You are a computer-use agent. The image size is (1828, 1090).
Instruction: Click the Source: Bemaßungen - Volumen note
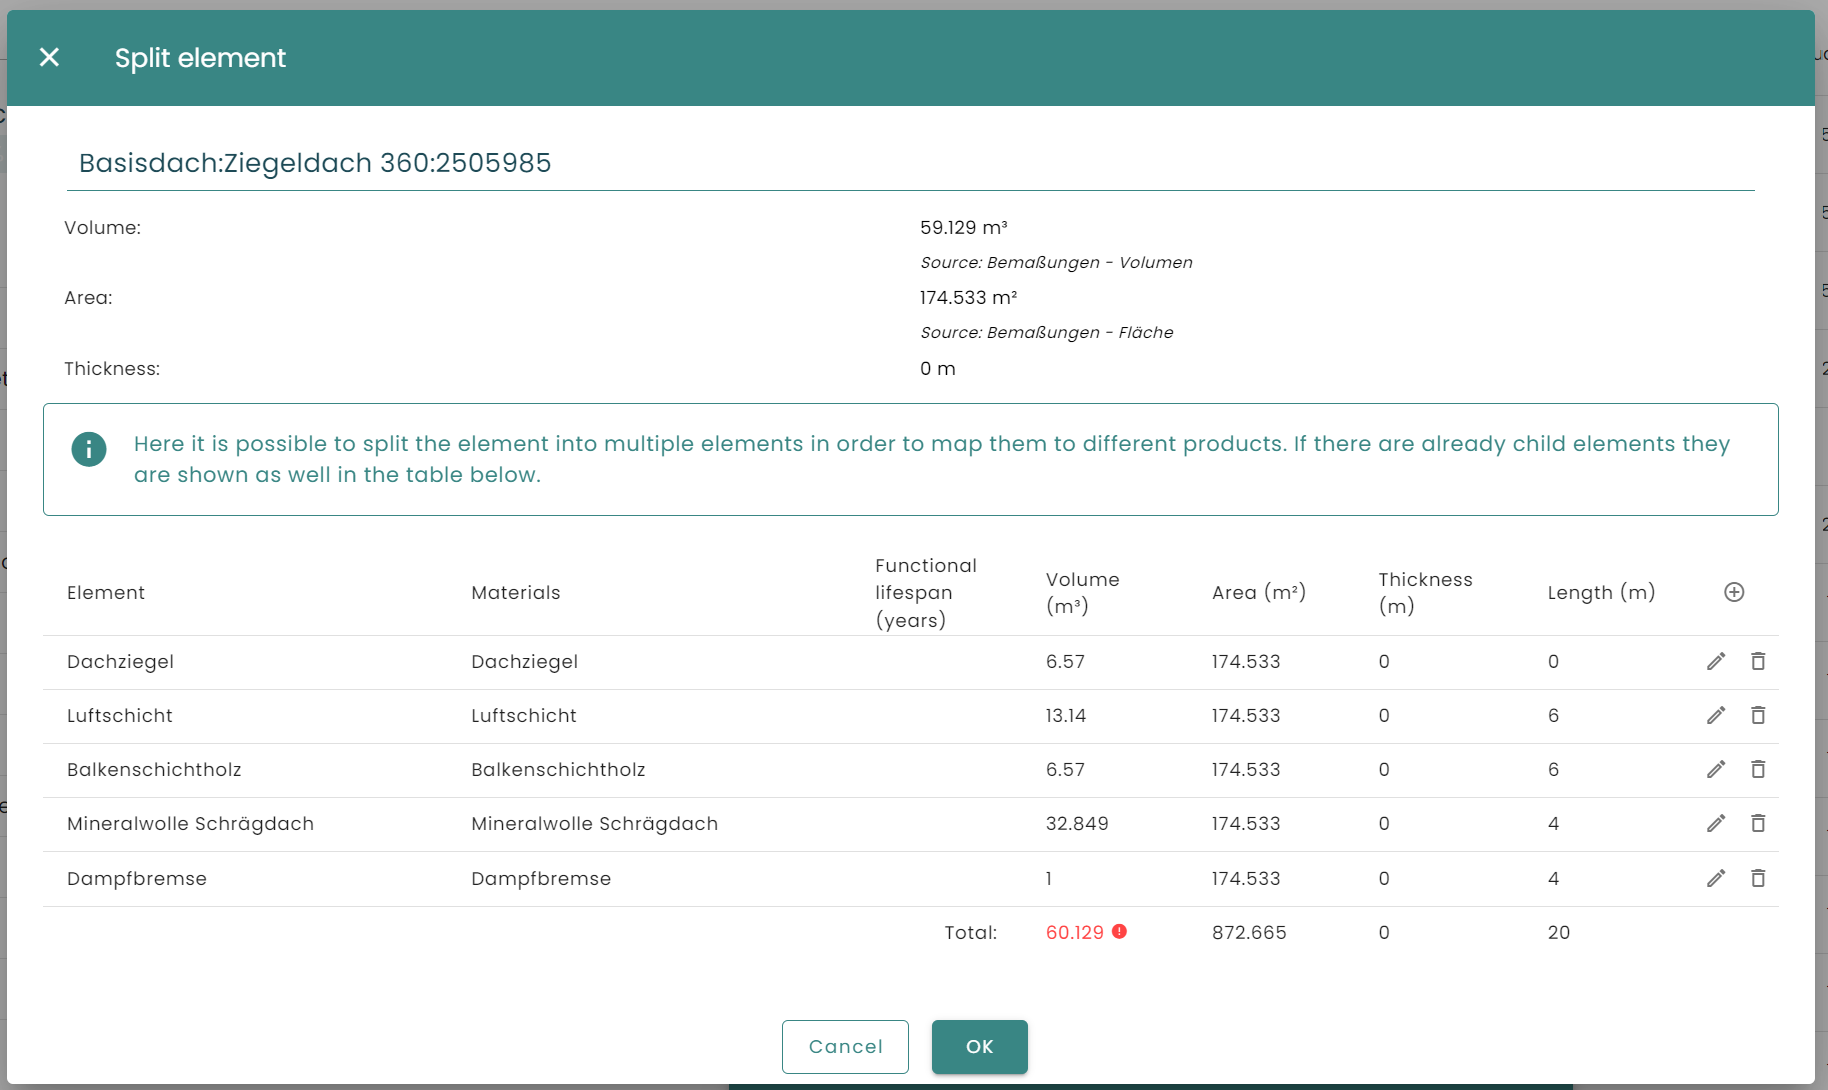(1056, 263)
